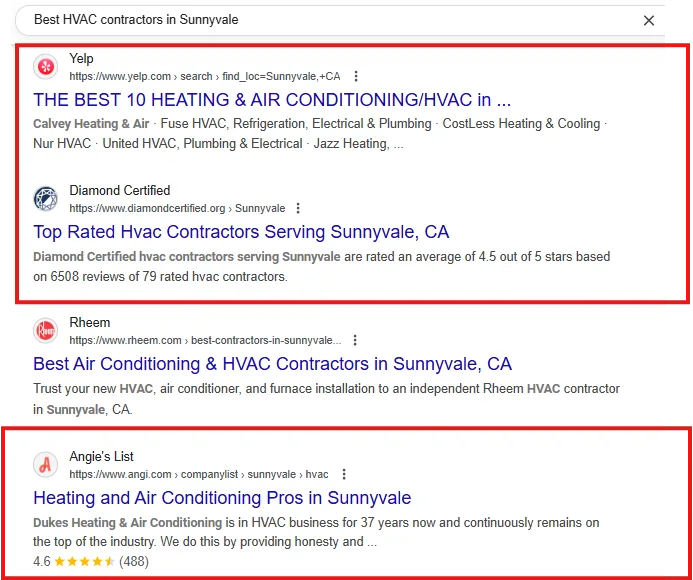Open the three-dot menu for Yelp result
This screenshot has height=580, width=693.
tap(356, 76)
